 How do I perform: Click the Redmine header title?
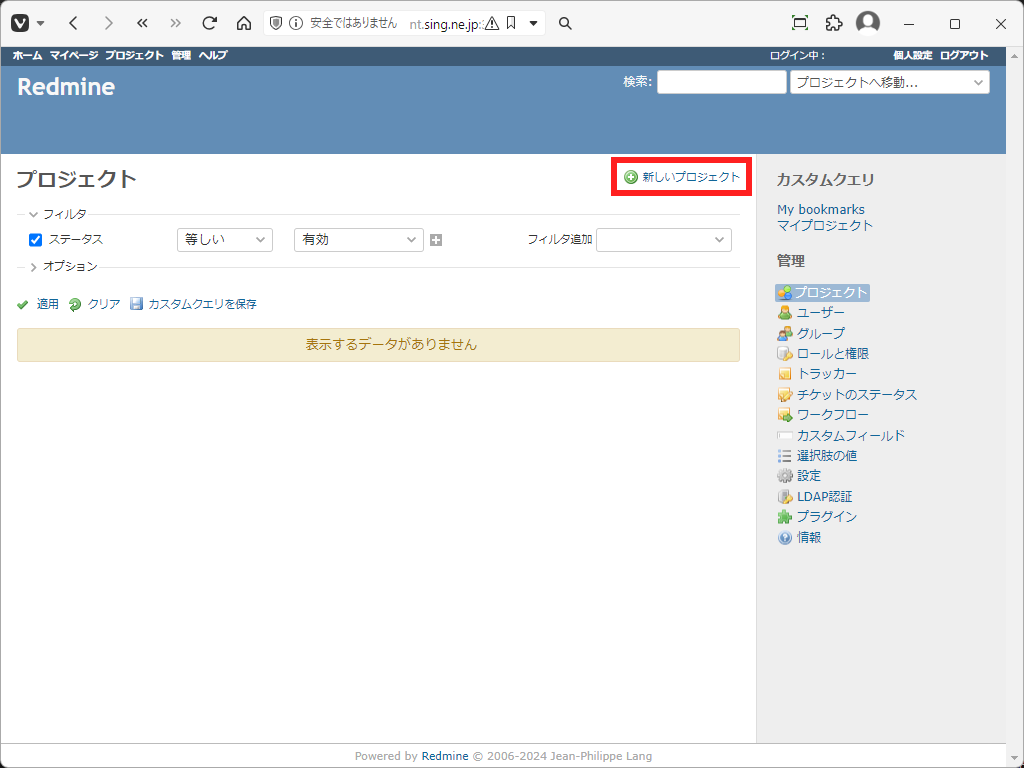[66, 87]
